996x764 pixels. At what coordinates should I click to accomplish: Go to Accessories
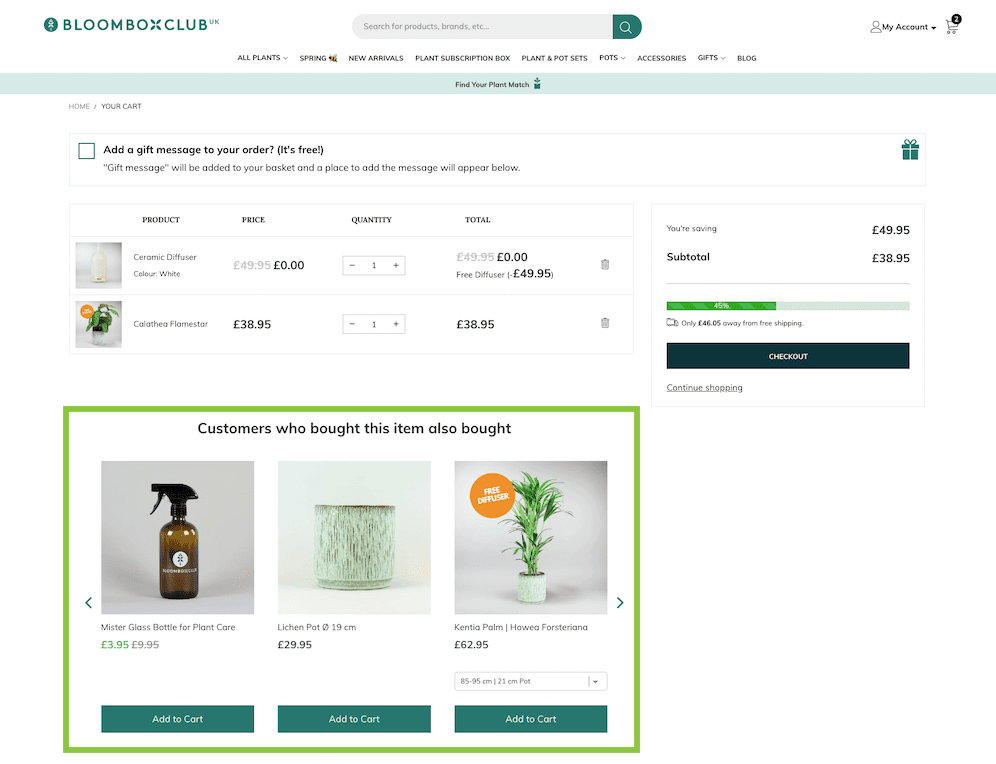pyautogui.click(x=661, y=58)
